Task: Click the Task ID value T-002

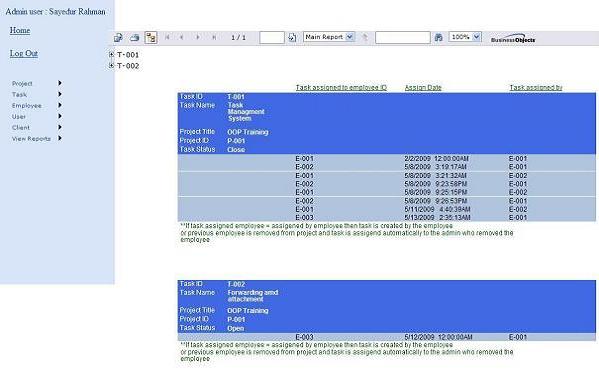Action: 236,284
